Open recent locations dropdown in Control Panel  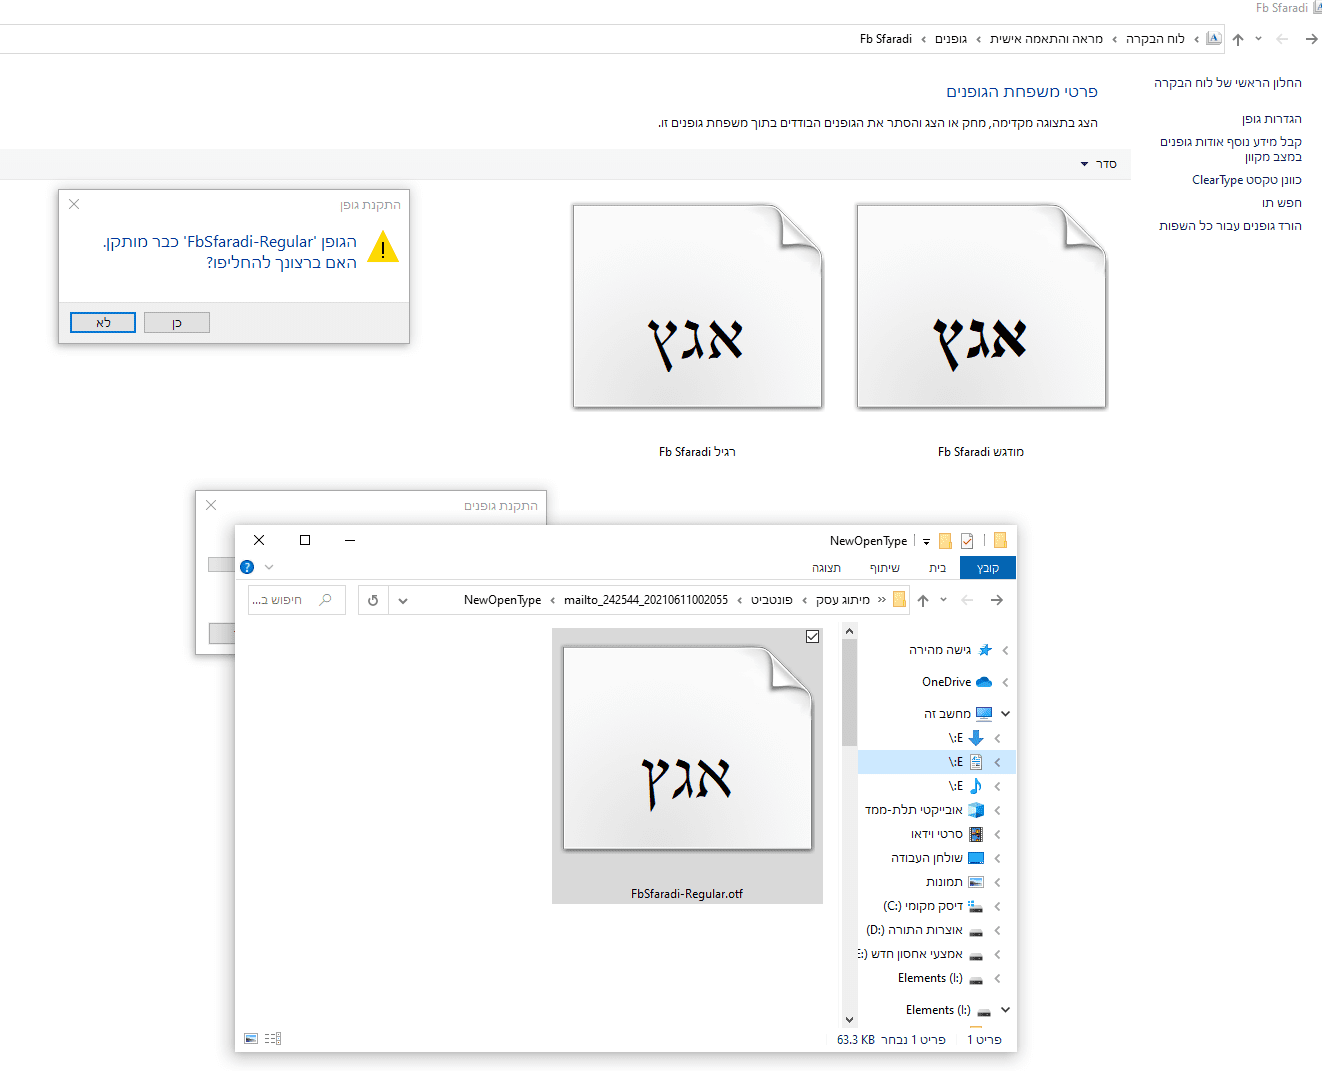[1258, 39]
